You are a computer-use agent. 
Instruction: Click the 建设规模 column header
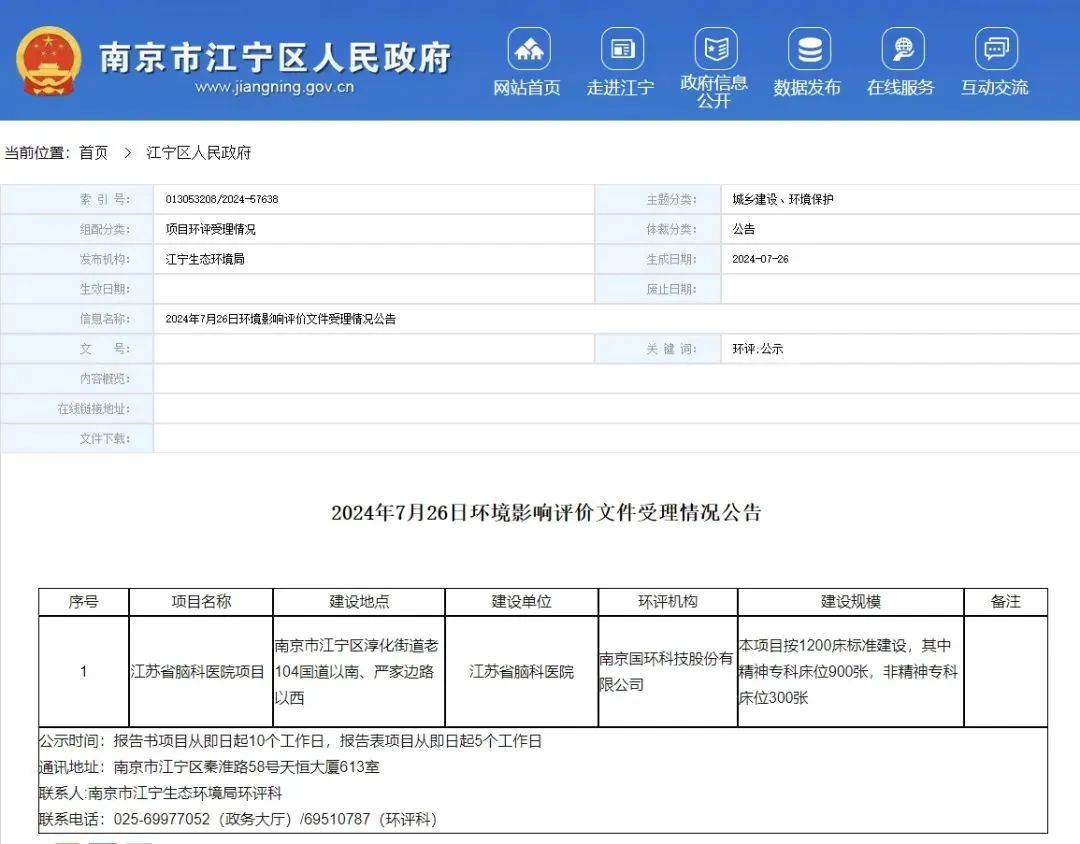(851, 601)
